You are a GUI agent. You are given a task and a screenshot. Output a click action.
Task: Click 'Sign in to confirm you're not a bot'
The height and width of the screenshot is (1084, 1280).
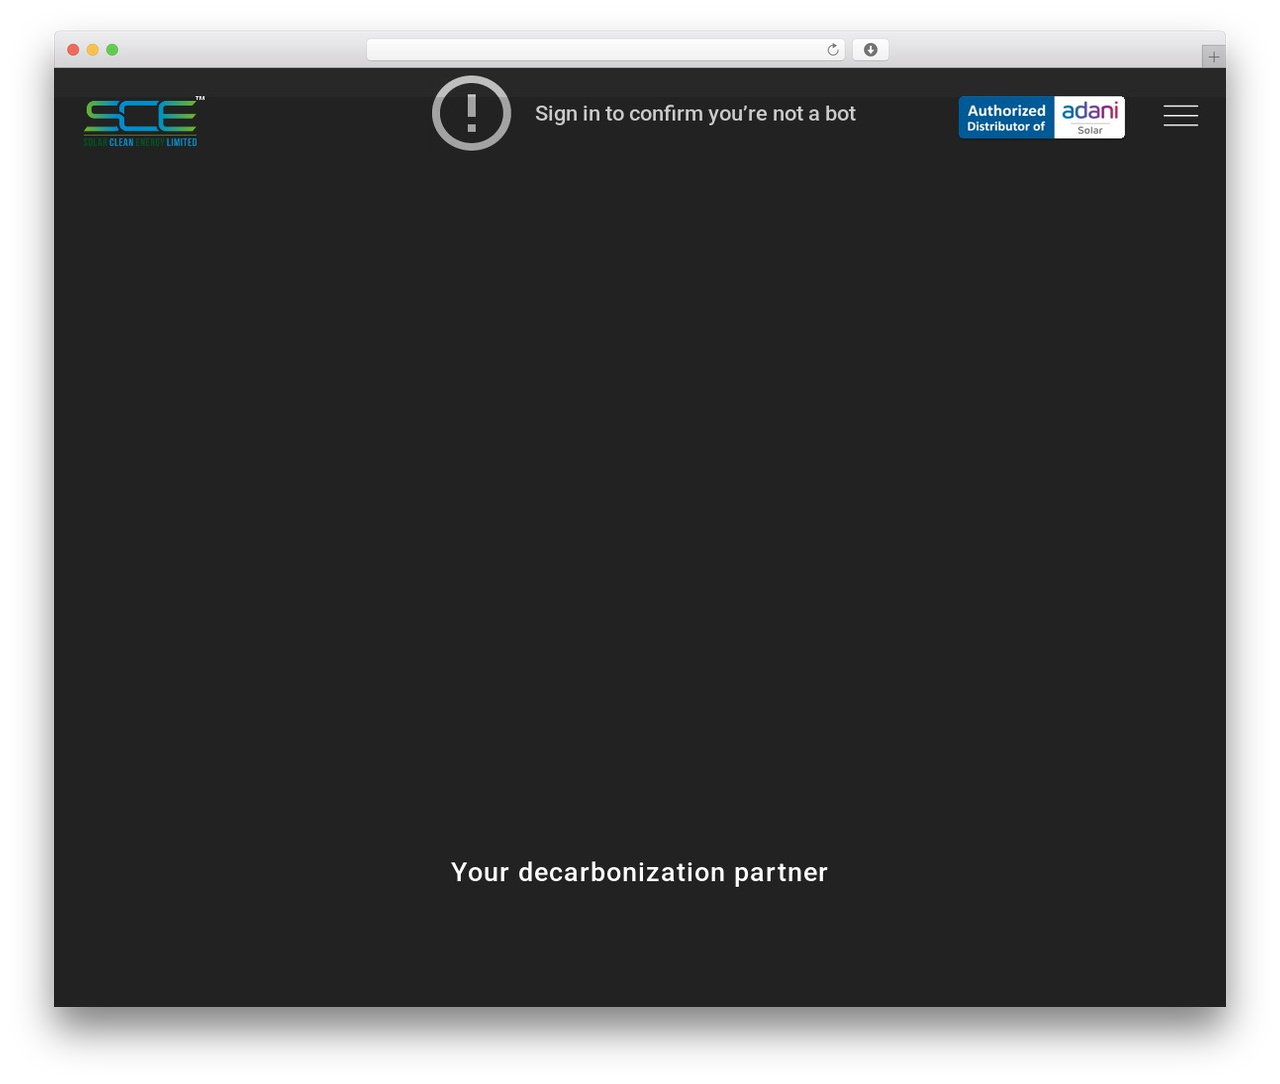[x=695, y=114]
